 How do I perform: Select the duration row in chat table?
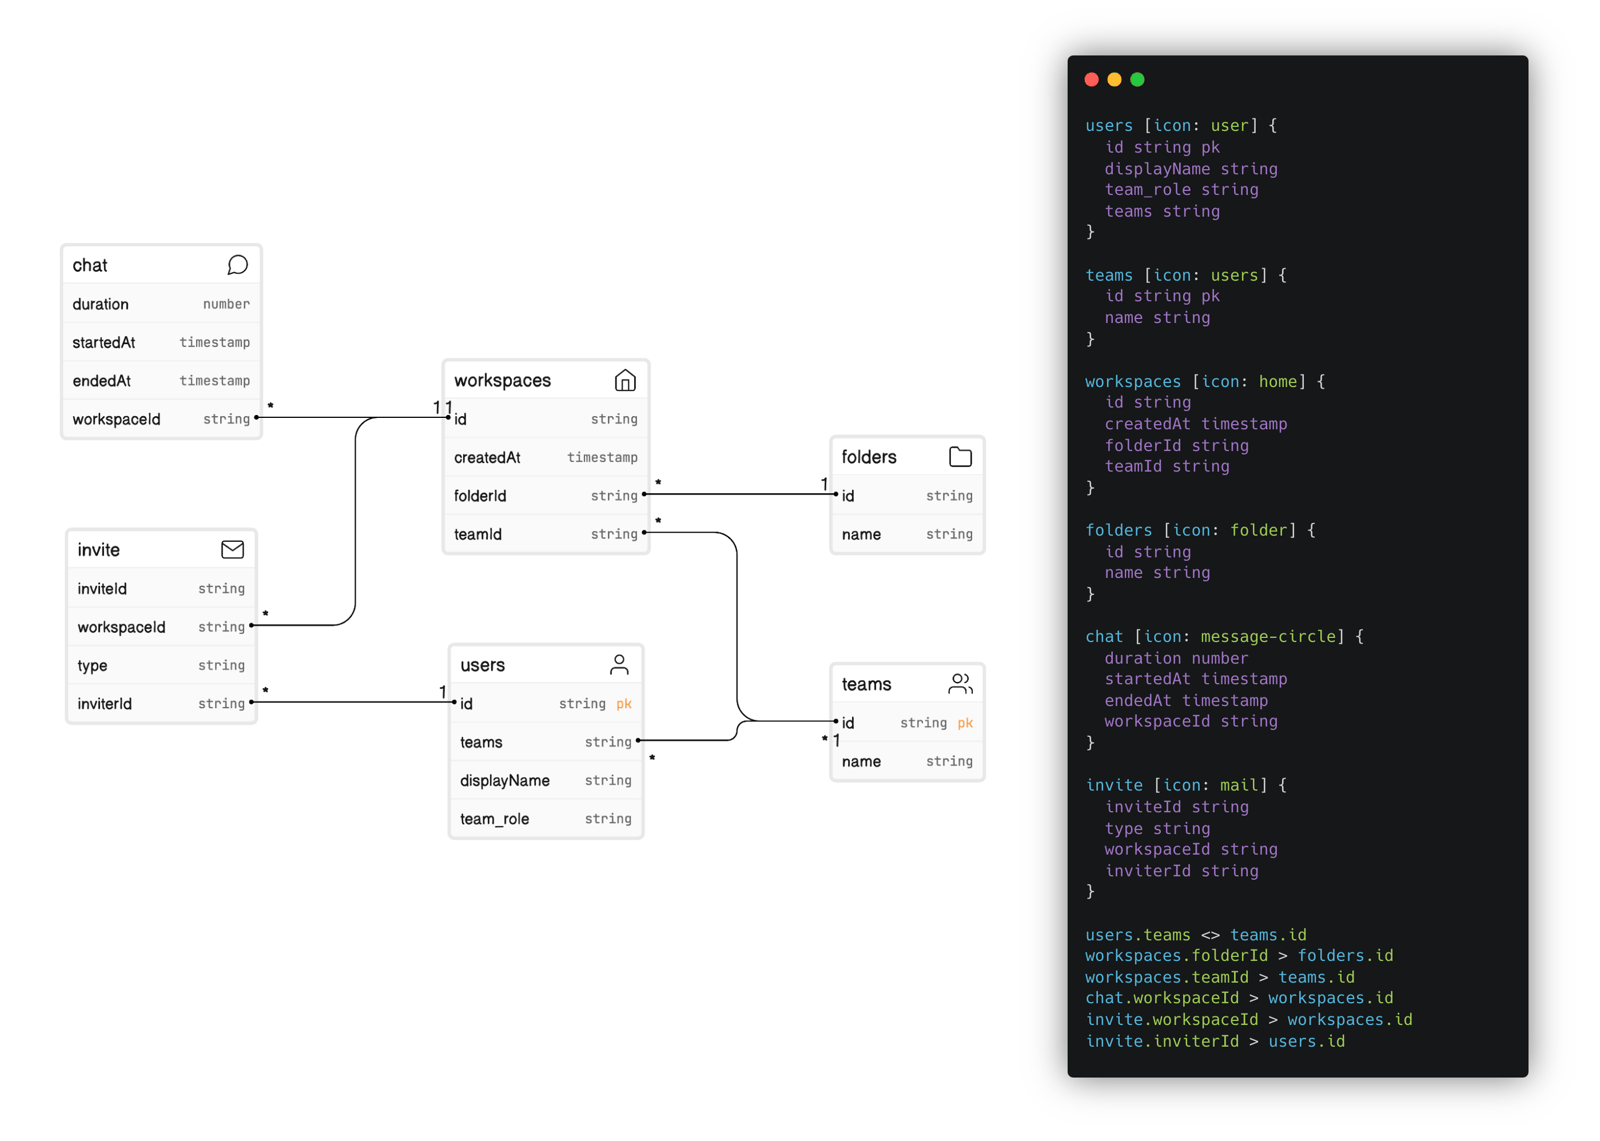[161, 304]
